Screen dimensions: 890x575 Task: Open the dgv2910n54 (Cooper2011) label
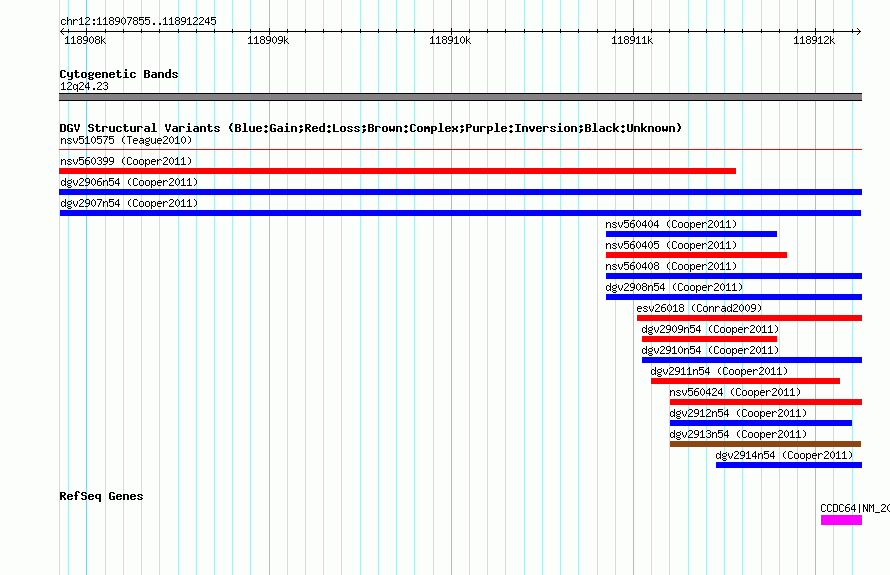pyautogui.click(x=710, y=350)
